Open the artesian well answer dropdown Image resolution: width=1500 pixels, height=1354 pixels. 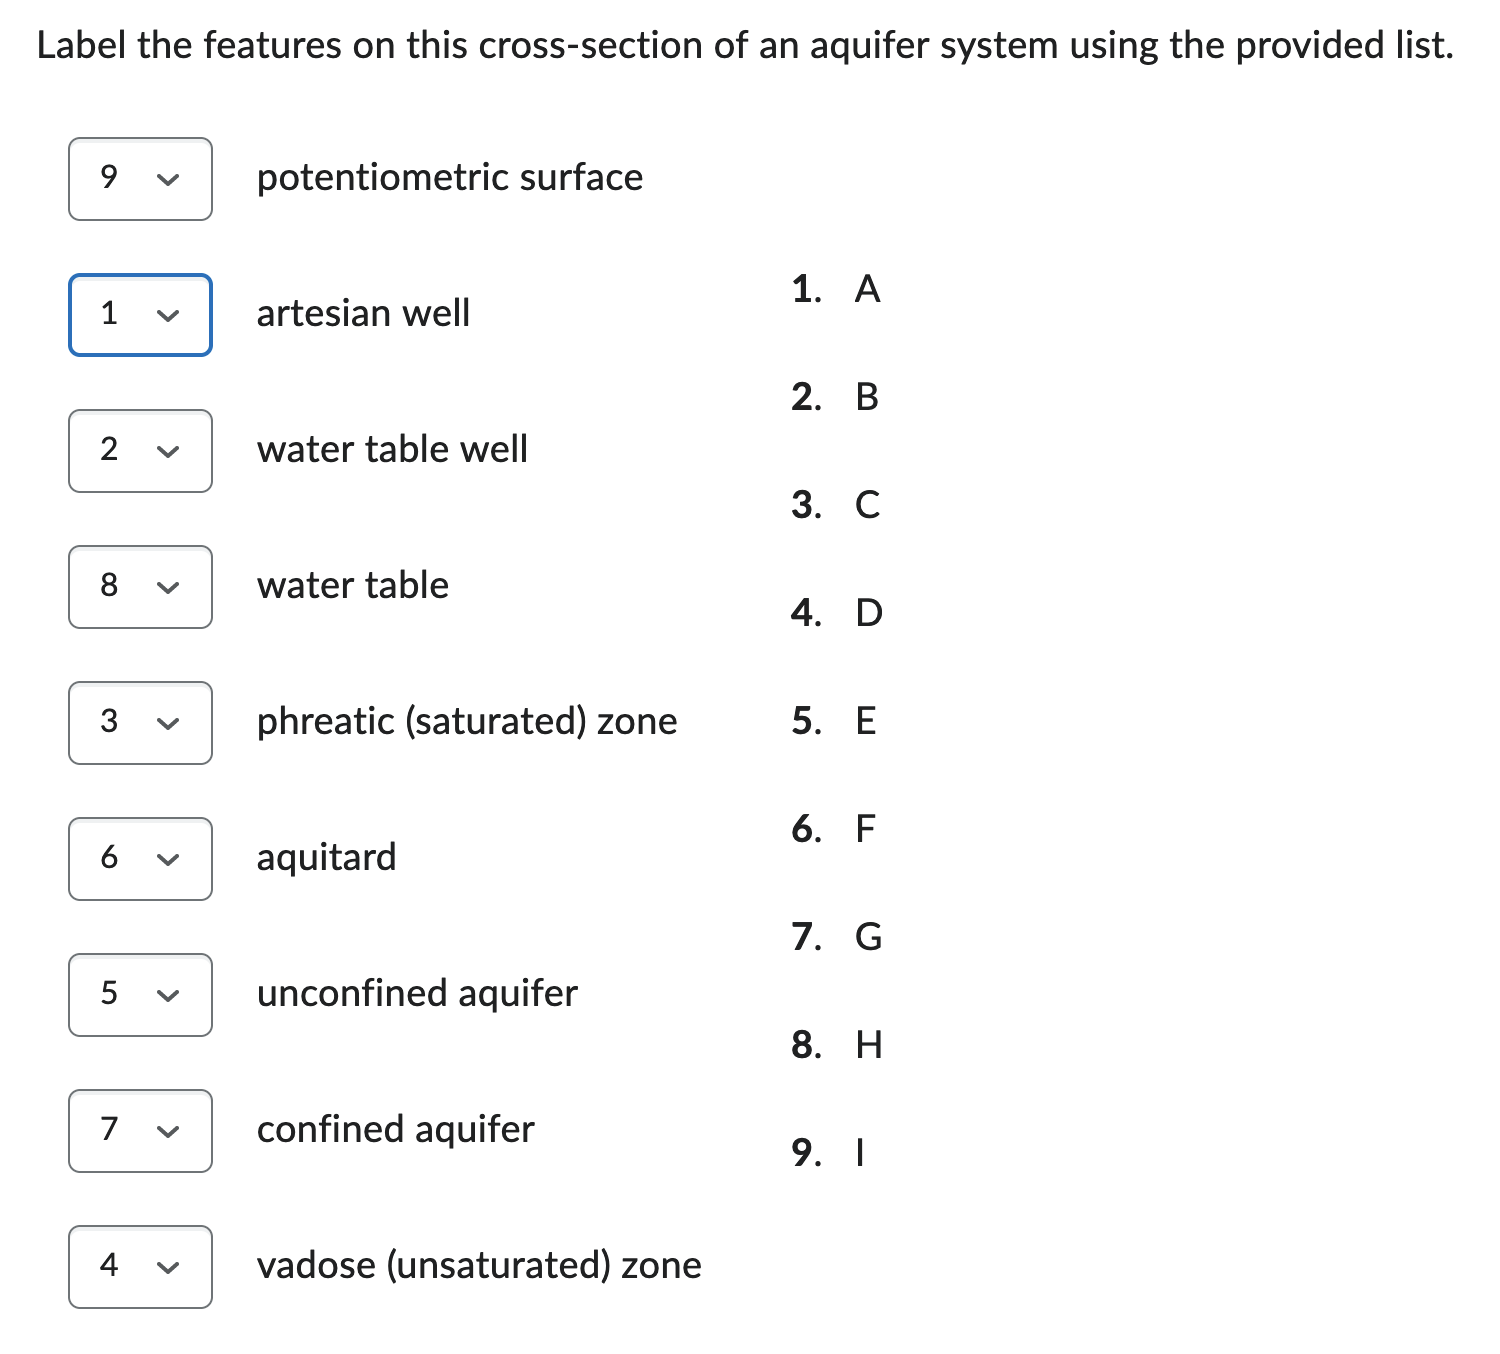140,315
